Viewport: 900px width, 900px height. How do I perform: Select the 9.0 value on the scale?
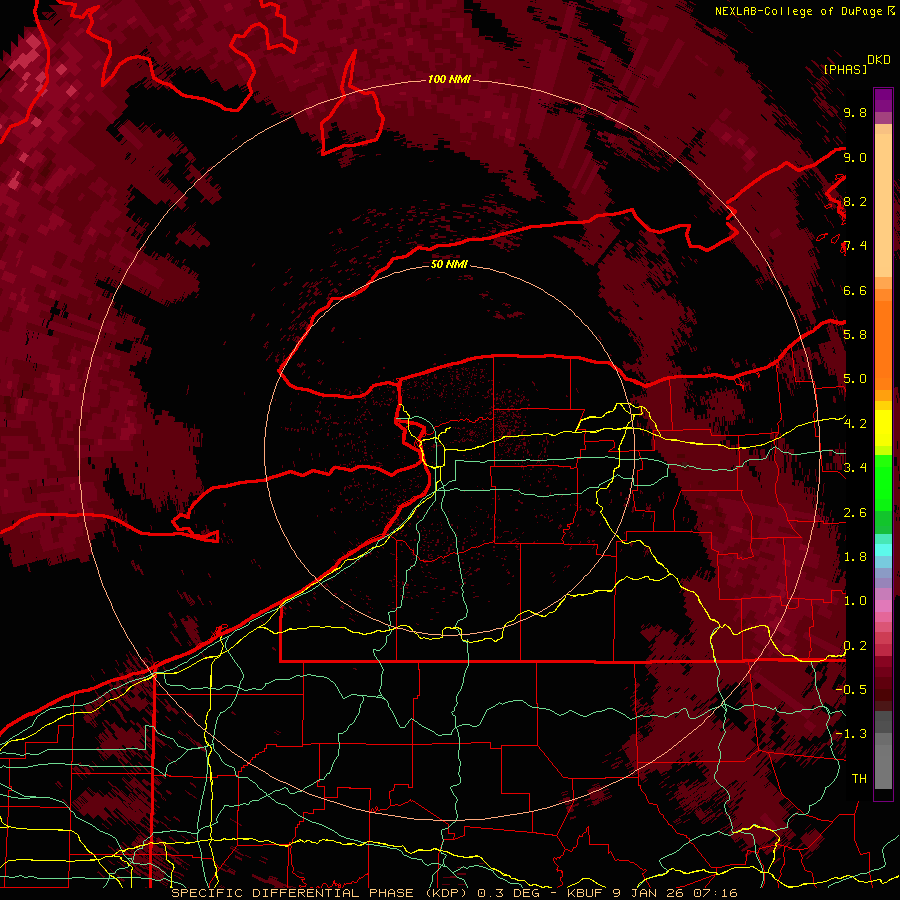tap(855, 157)
